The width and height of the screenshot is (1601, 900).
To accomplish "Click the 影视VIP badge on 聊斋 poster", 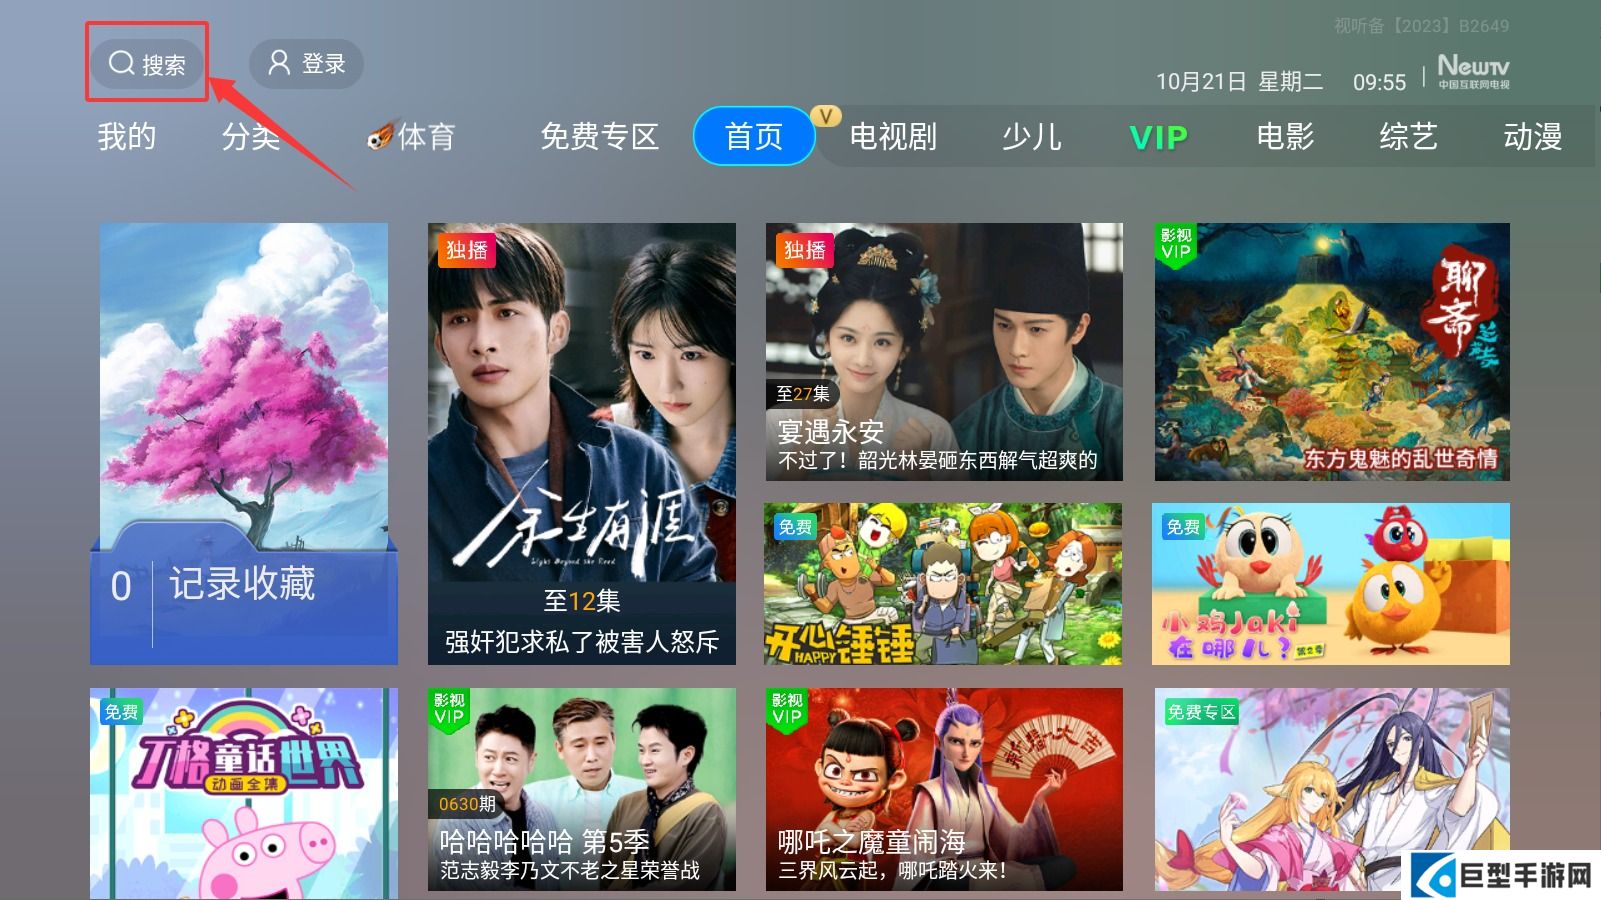I will (x=1176, y=244).
